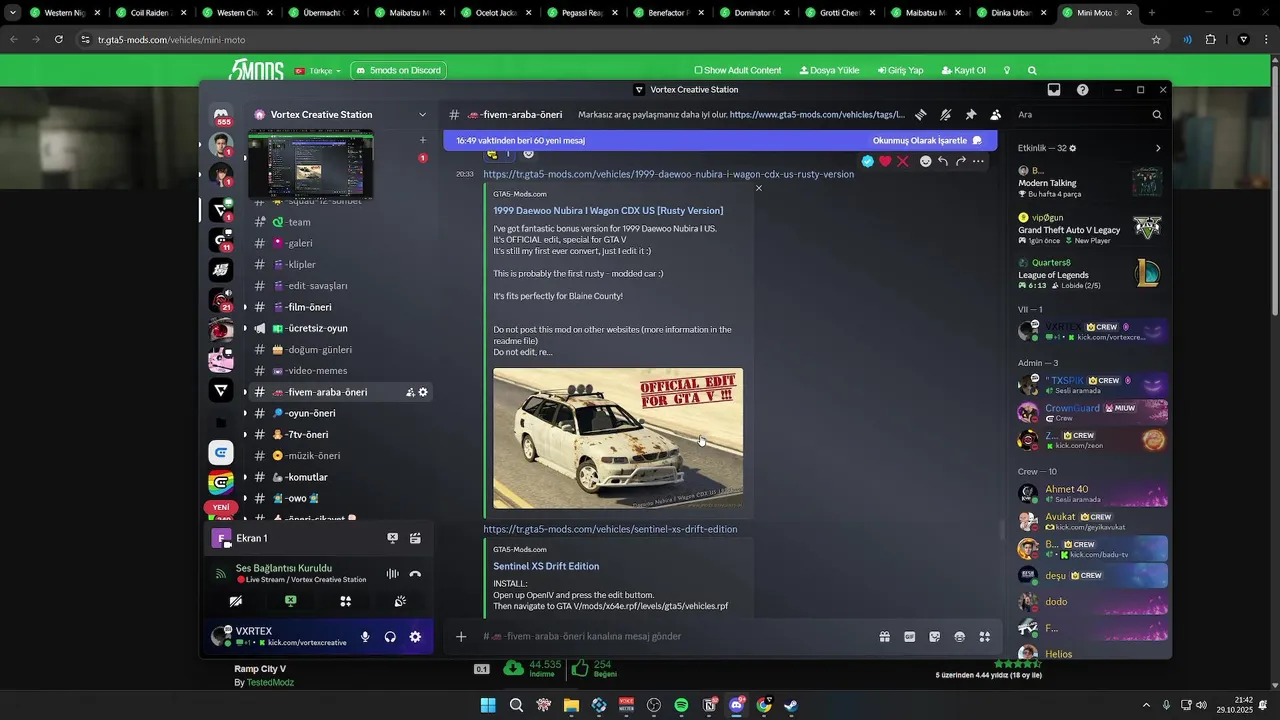Create invite icon on -fivem-araba-öneri
Viewport: 1280px width, 720px height.
click(410, 392)
